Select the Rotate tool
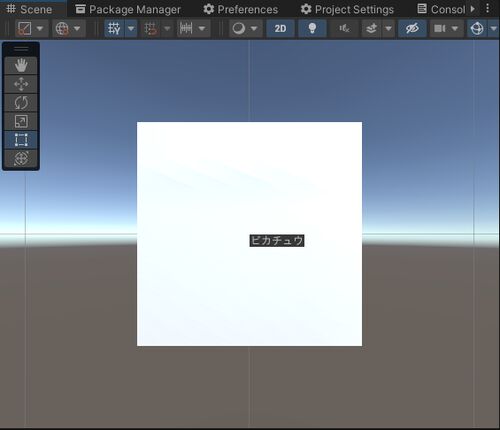 21,103
